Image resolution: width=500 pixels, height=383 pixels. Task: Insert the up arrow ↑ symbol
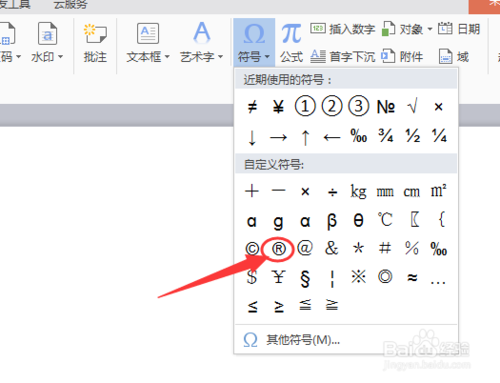pyautogui.click(x=305, y=137)
